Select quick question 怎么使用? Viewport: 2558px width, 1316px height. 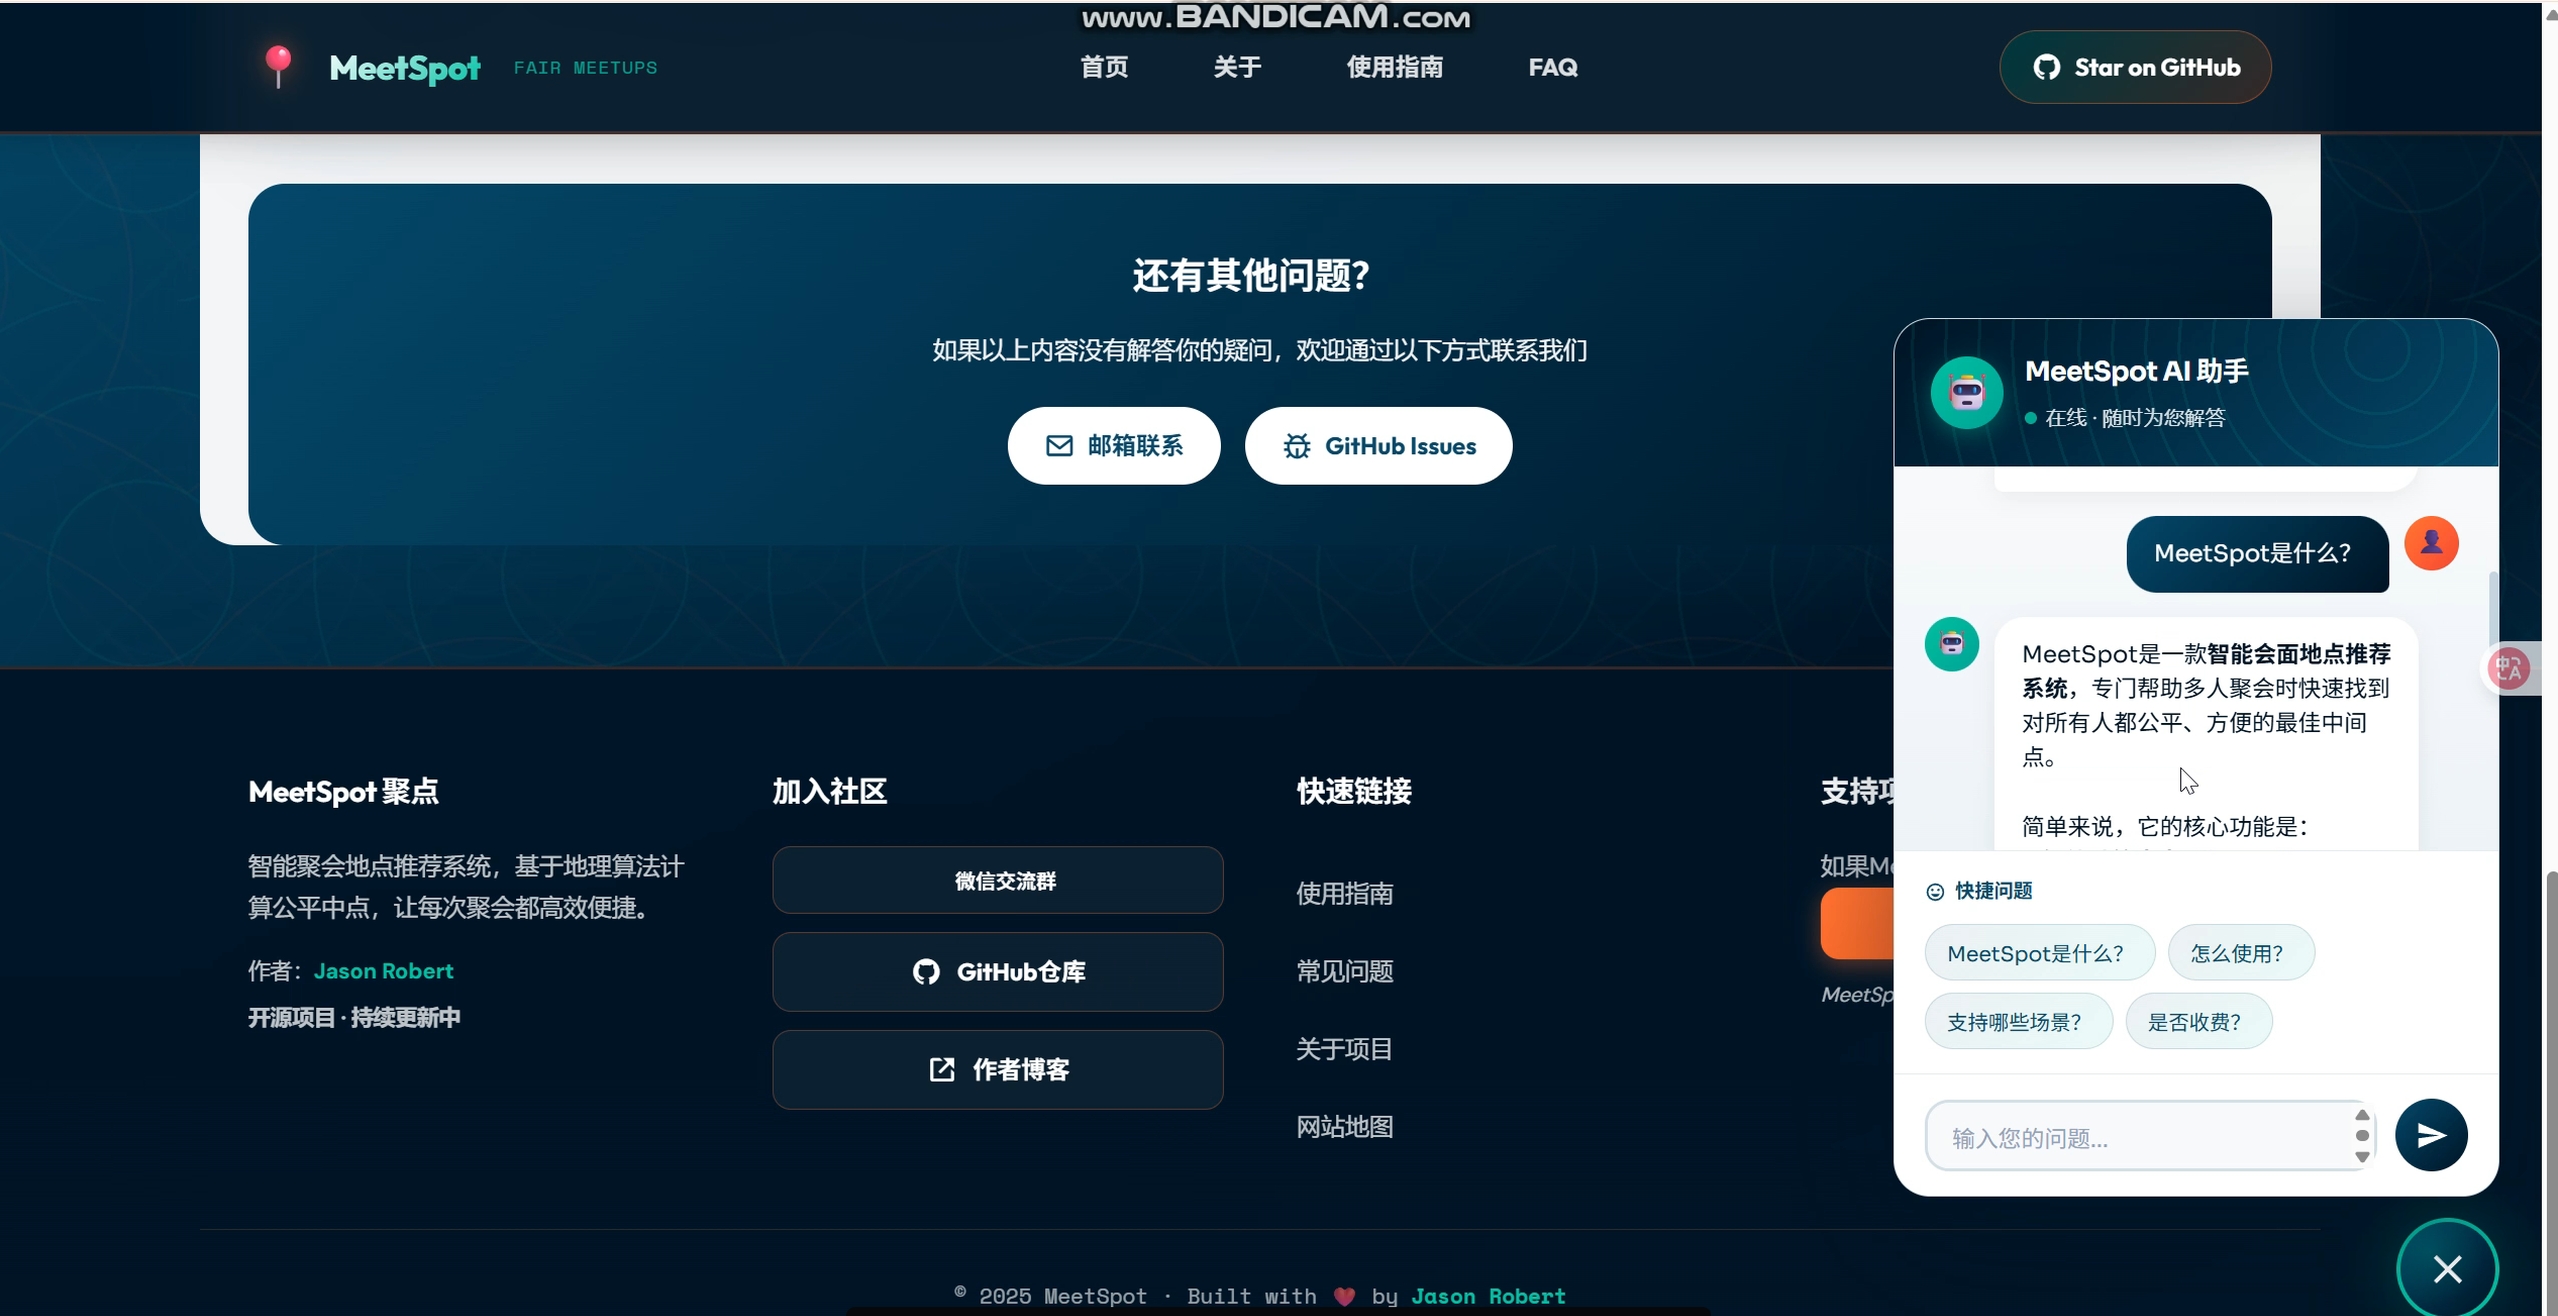[x=2239, y=953]
